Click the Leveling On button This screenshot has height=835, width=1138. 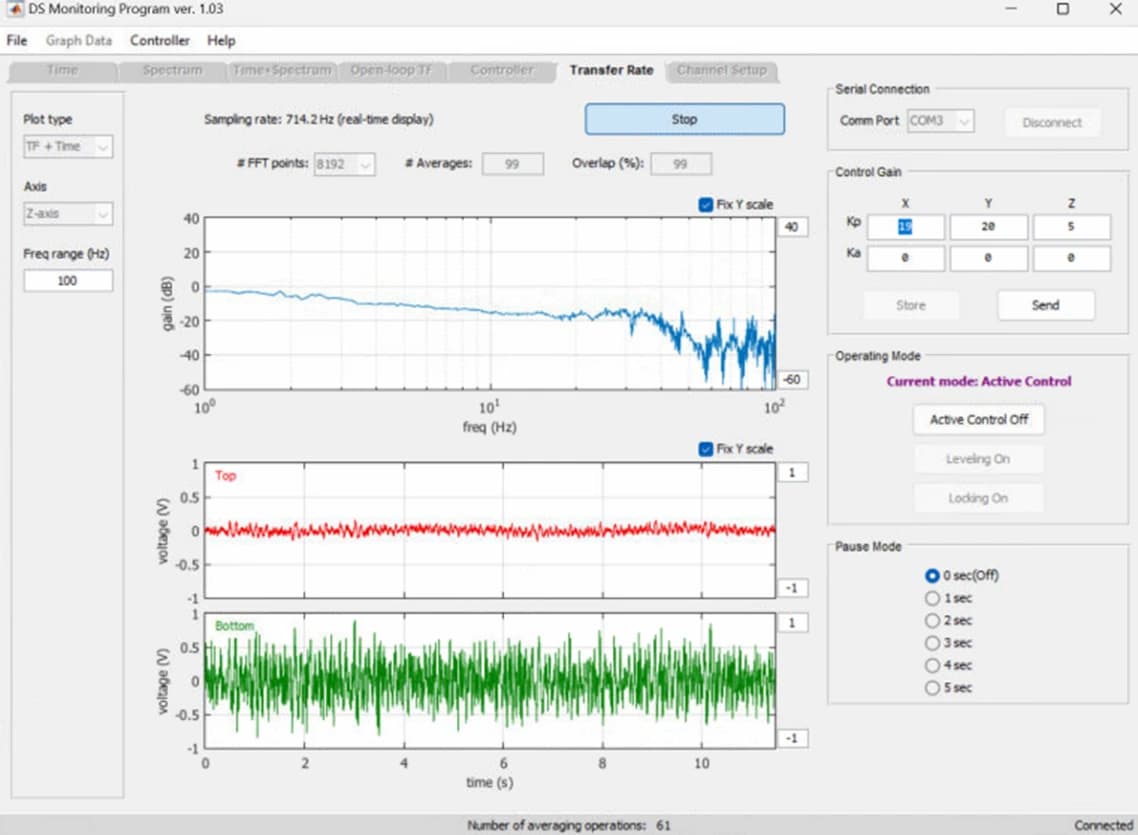(x=978, y=459)
